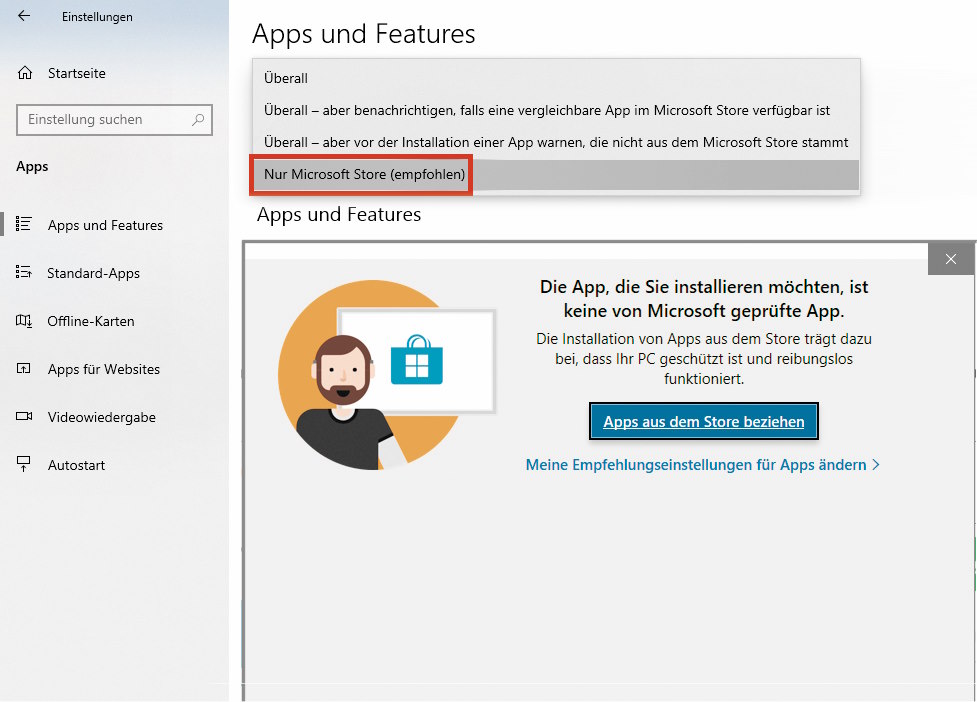Click the Microsoft Store bag illustration

tap(416, 360)
